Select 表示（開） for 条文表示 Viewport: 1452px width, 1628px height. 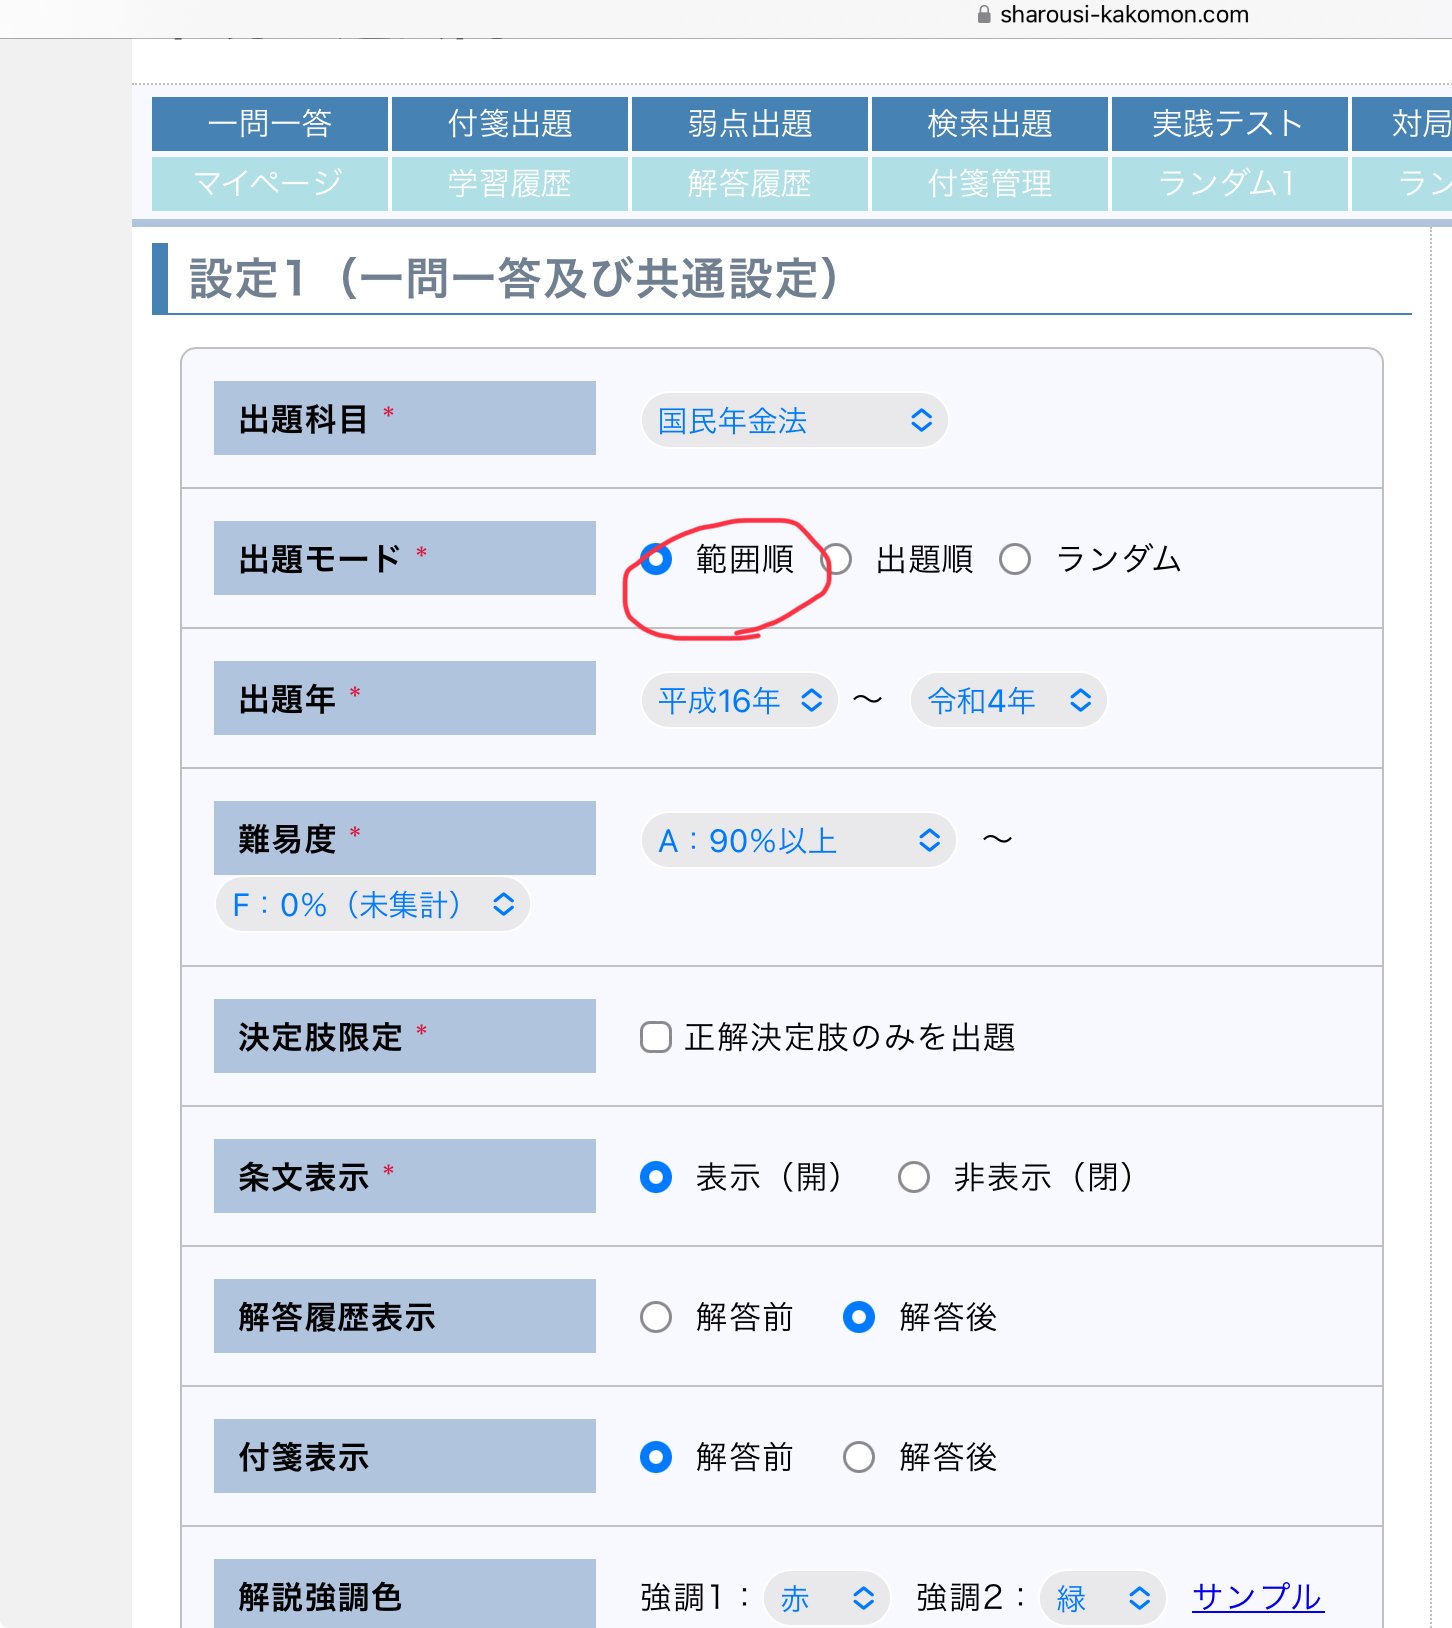tap(656, 1177)
